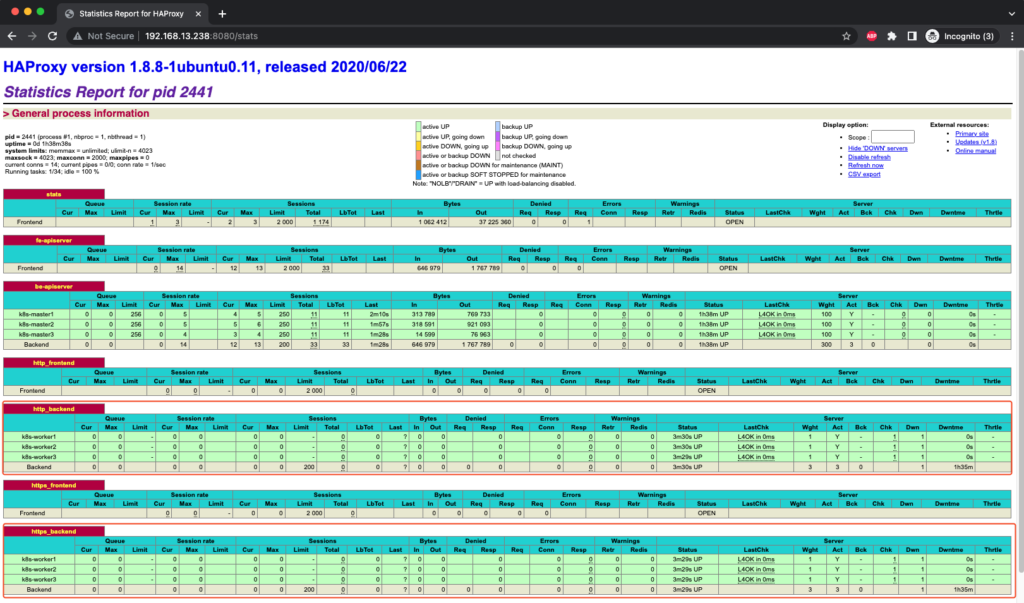
Task: Select k8s-worker2 under http_backend
Action: tap(39, 447)
